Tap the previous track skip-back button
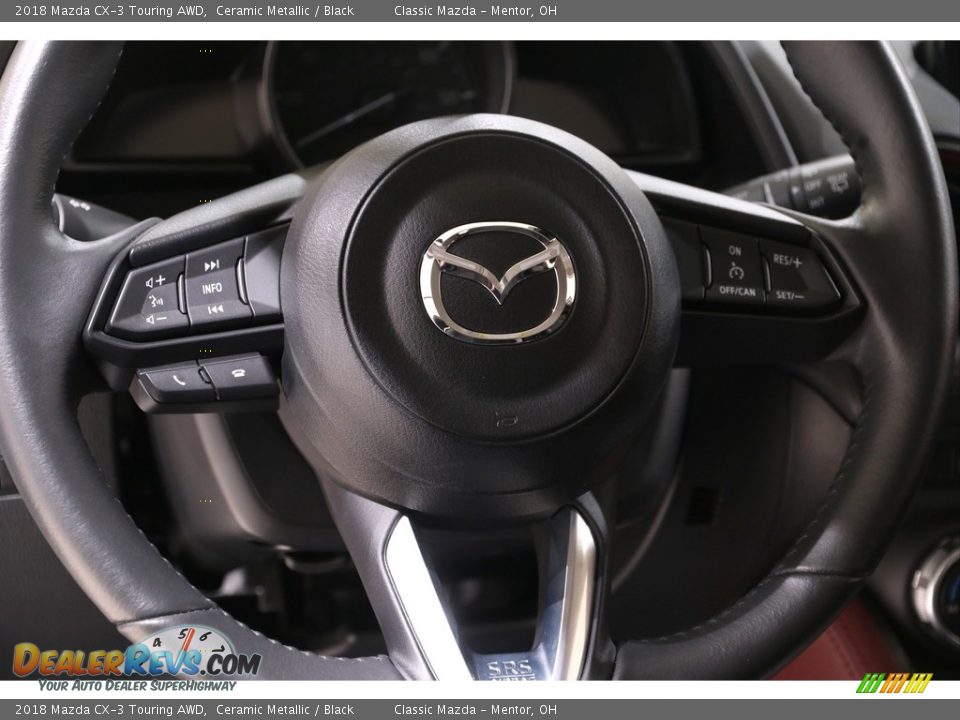 click(x=216, y=310)
